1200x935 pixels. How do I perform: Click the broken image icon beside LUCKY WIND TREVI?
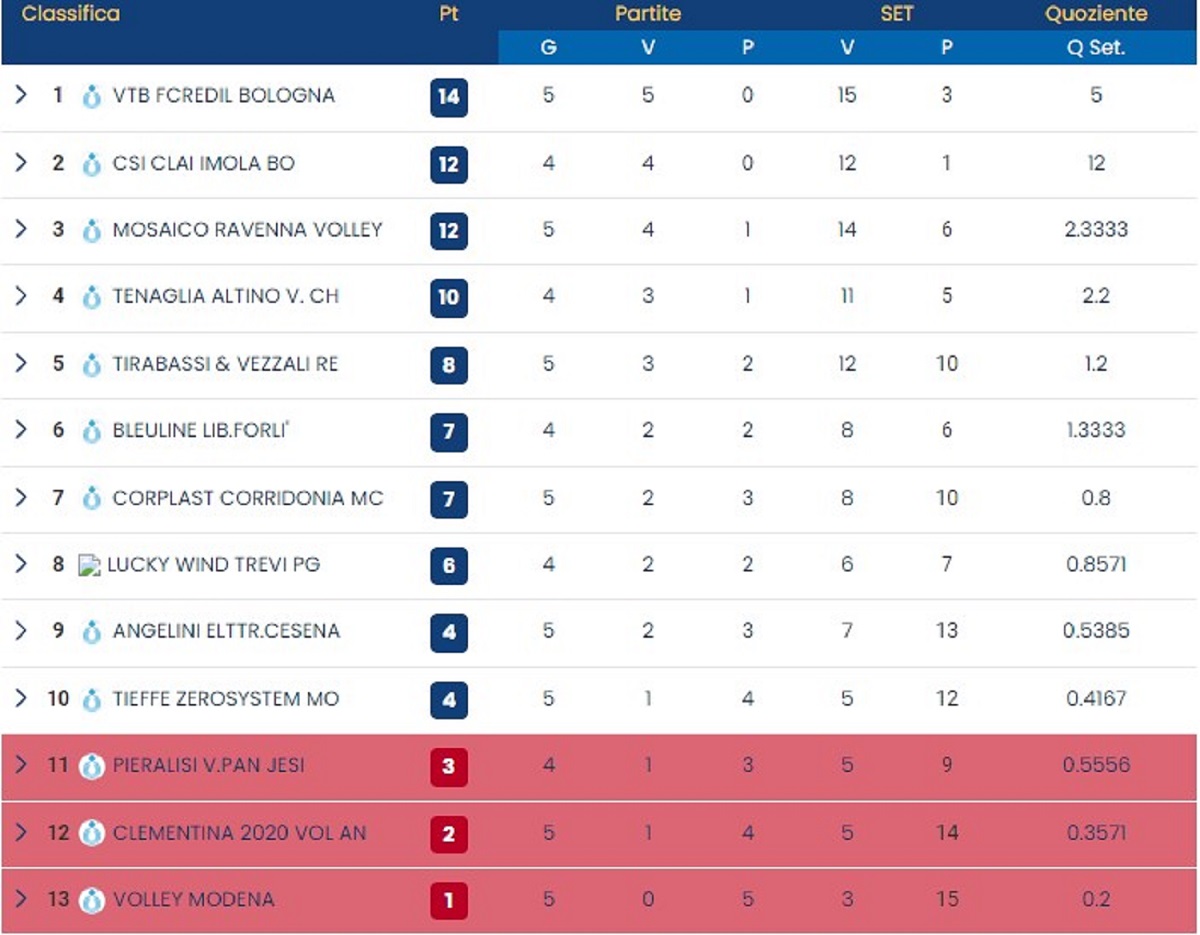pos(90,566)
